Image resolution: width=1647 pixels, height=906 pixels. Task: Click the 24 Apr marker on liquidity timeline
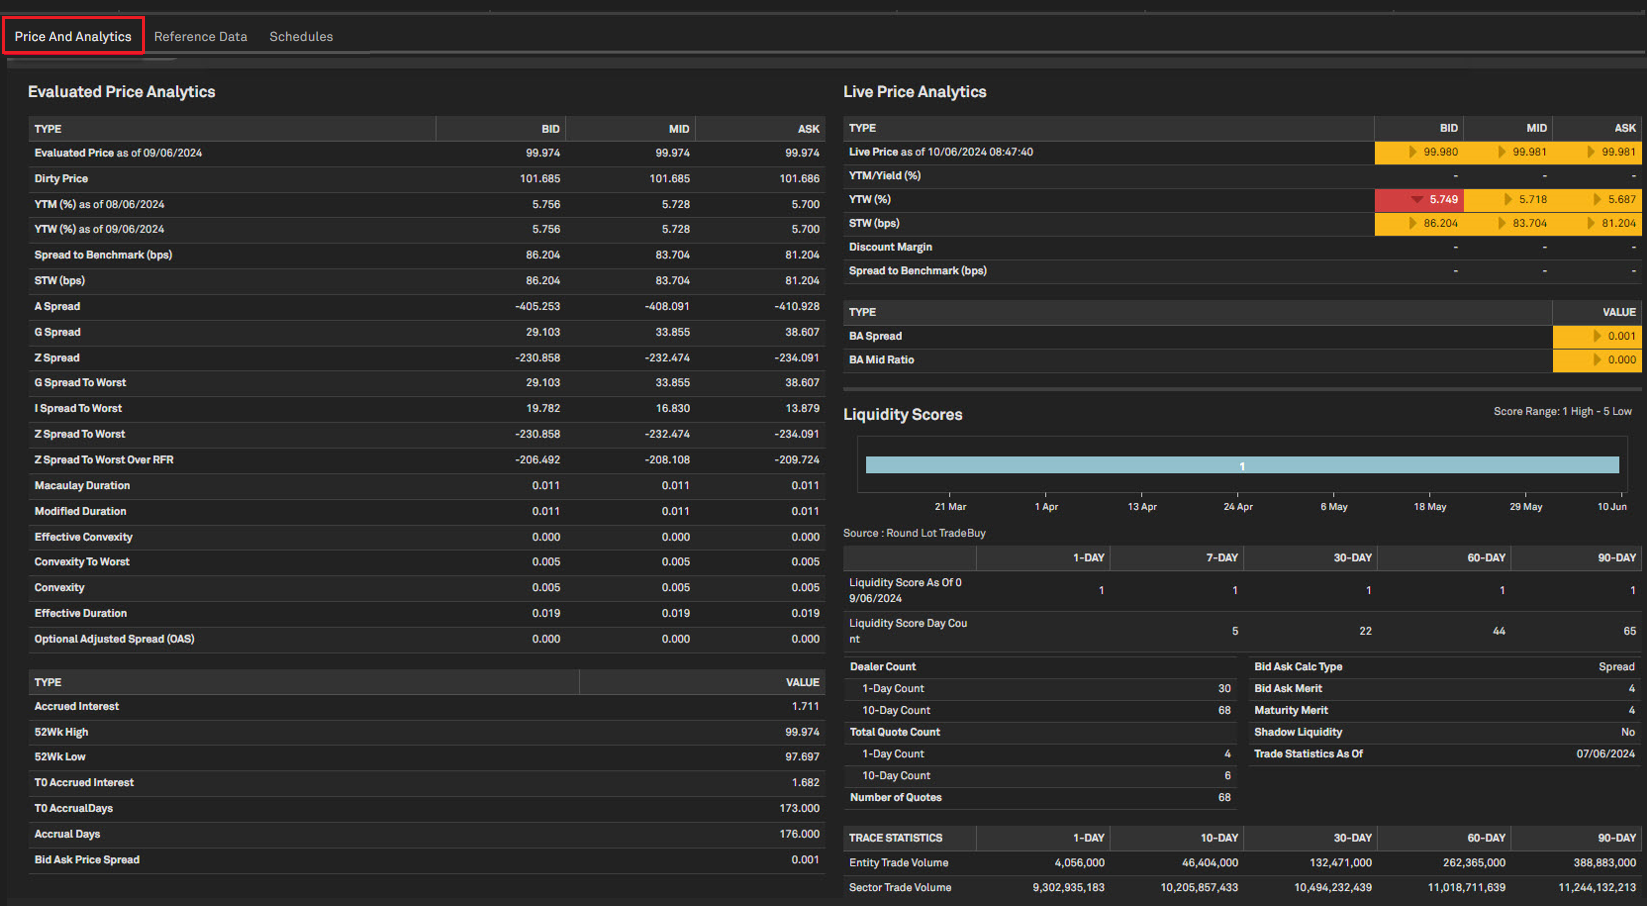click(1237, 506)
